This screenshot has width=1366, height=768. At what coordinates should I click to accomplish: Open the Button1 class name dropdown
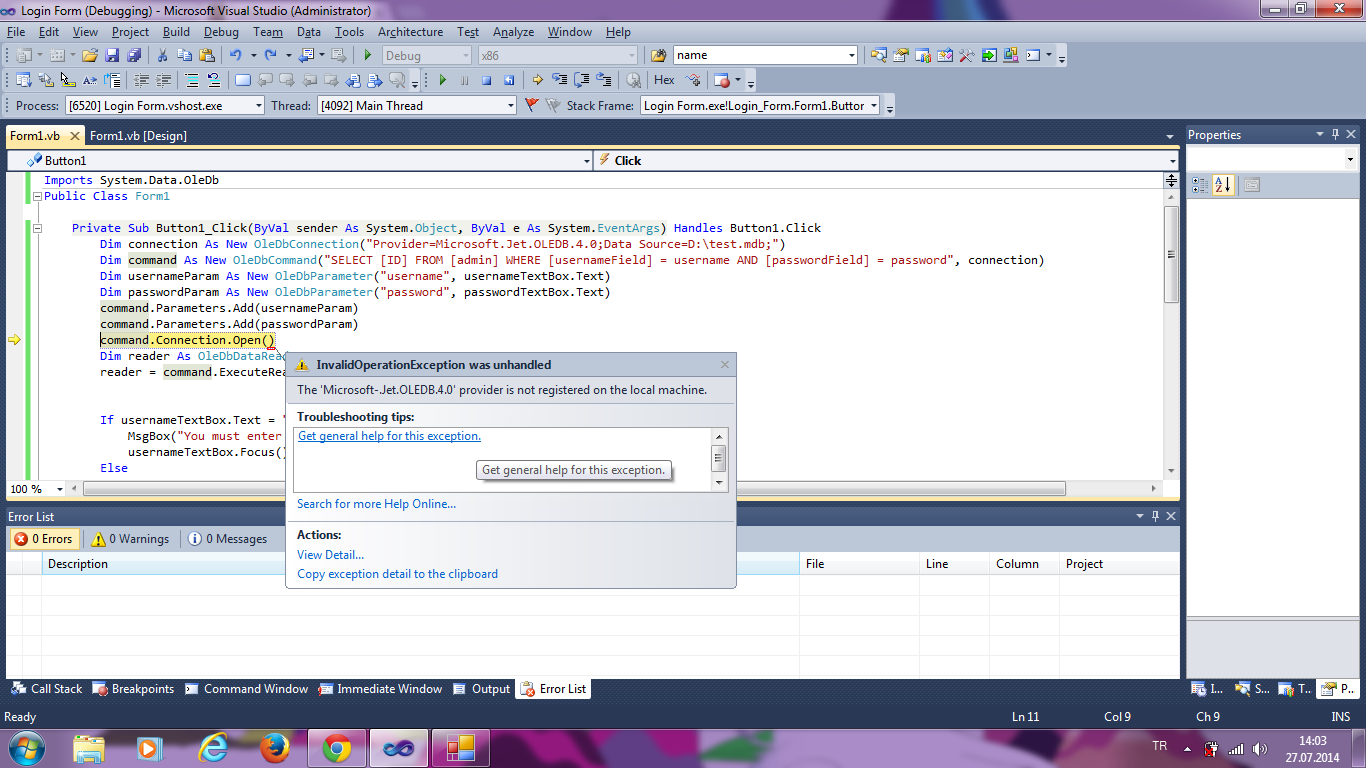pos(586,160)
